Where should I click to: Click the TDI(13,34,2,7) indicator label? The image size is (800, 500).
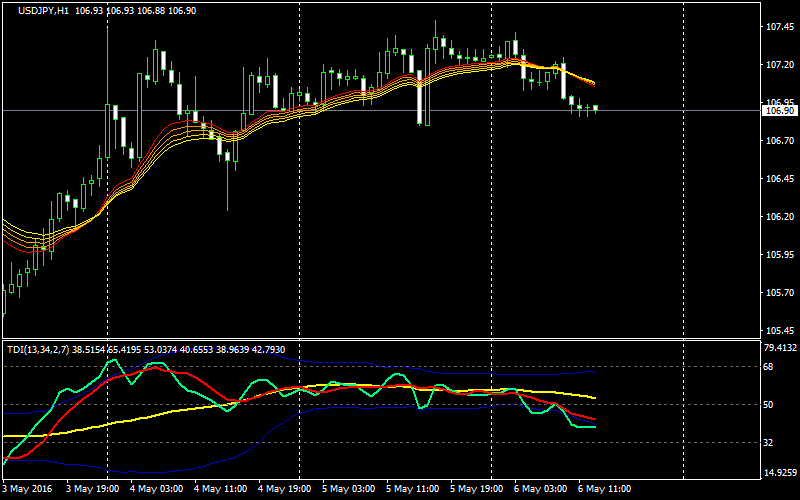point(39,349)
